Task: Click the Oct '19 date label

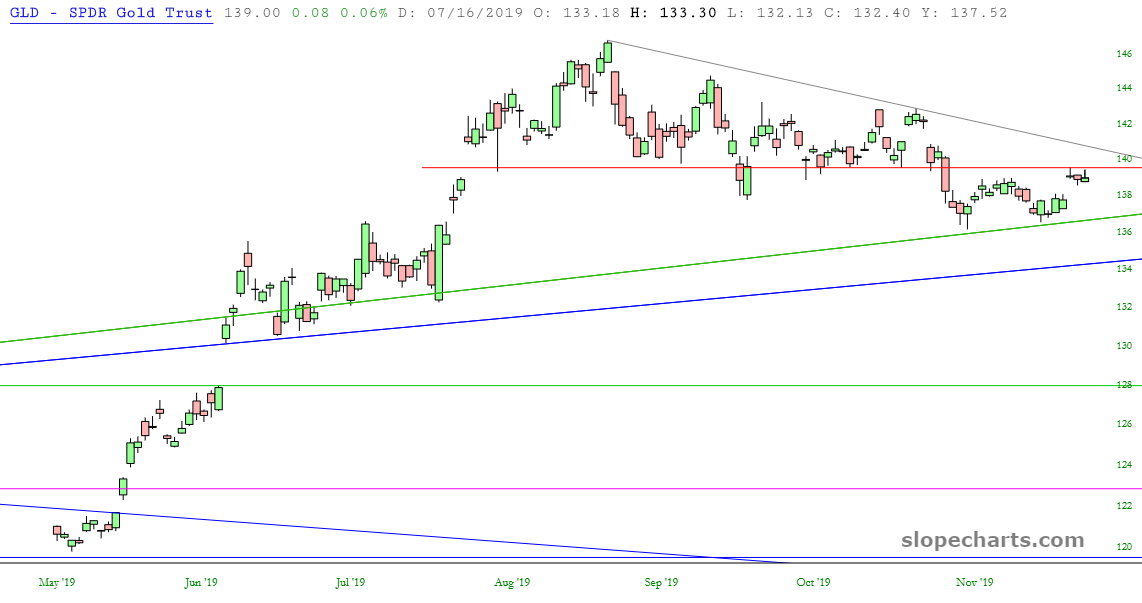Action: point(813,582)
